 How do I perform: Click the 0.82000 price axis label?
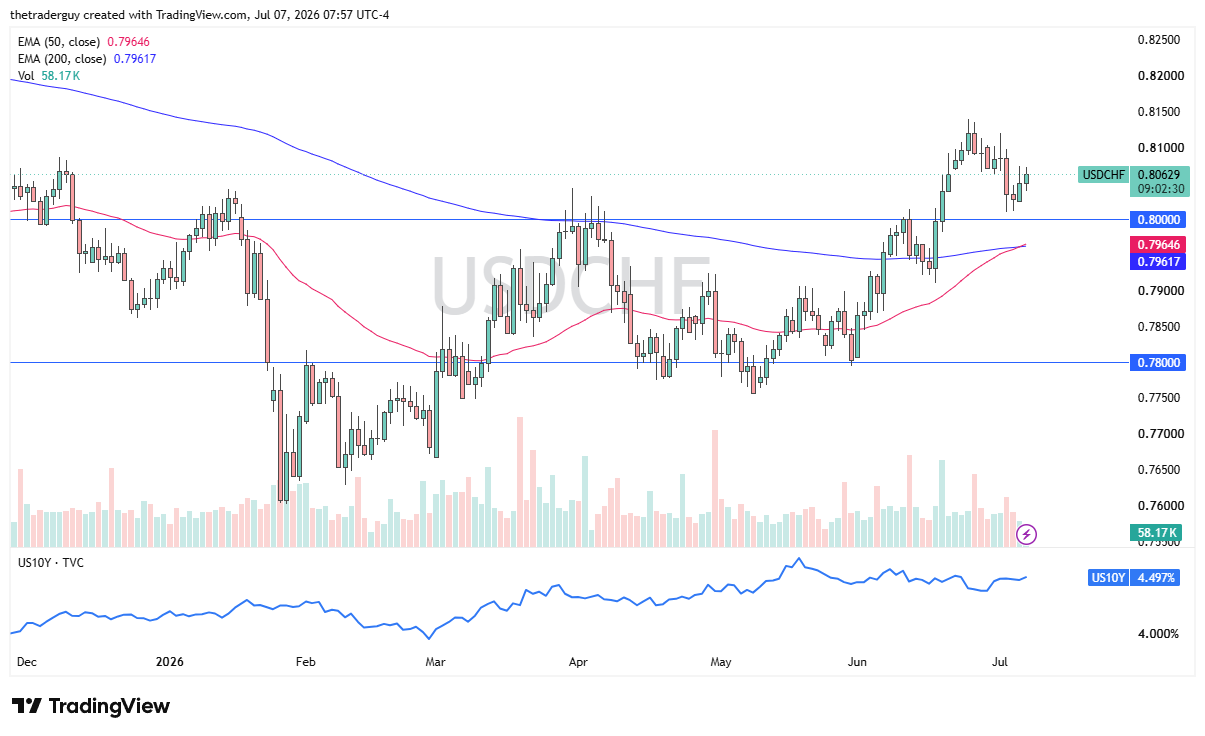[x=1160, y=76]
